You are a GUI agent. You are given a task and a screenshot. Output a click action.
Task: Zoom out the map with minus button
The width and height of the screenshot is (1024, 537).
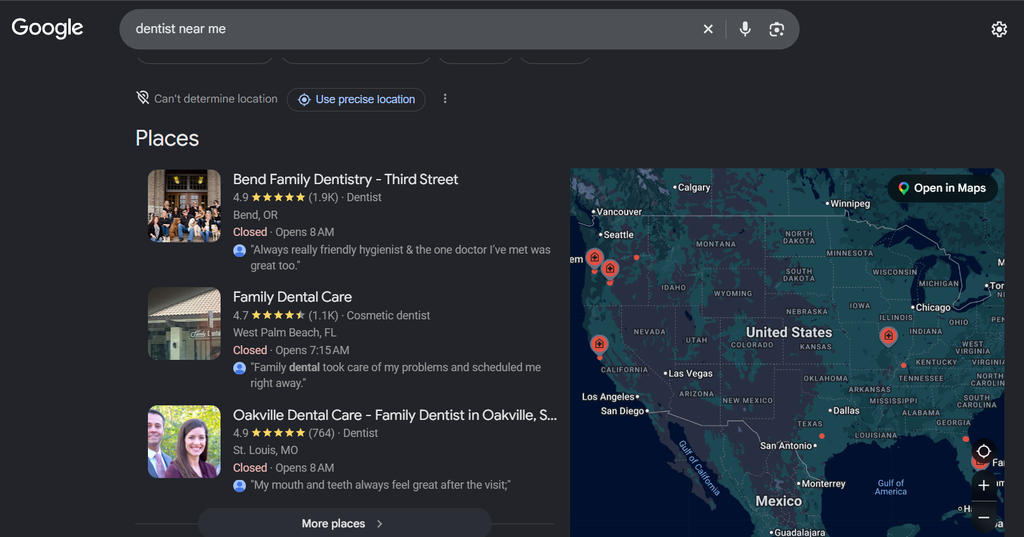coord(984,517)
